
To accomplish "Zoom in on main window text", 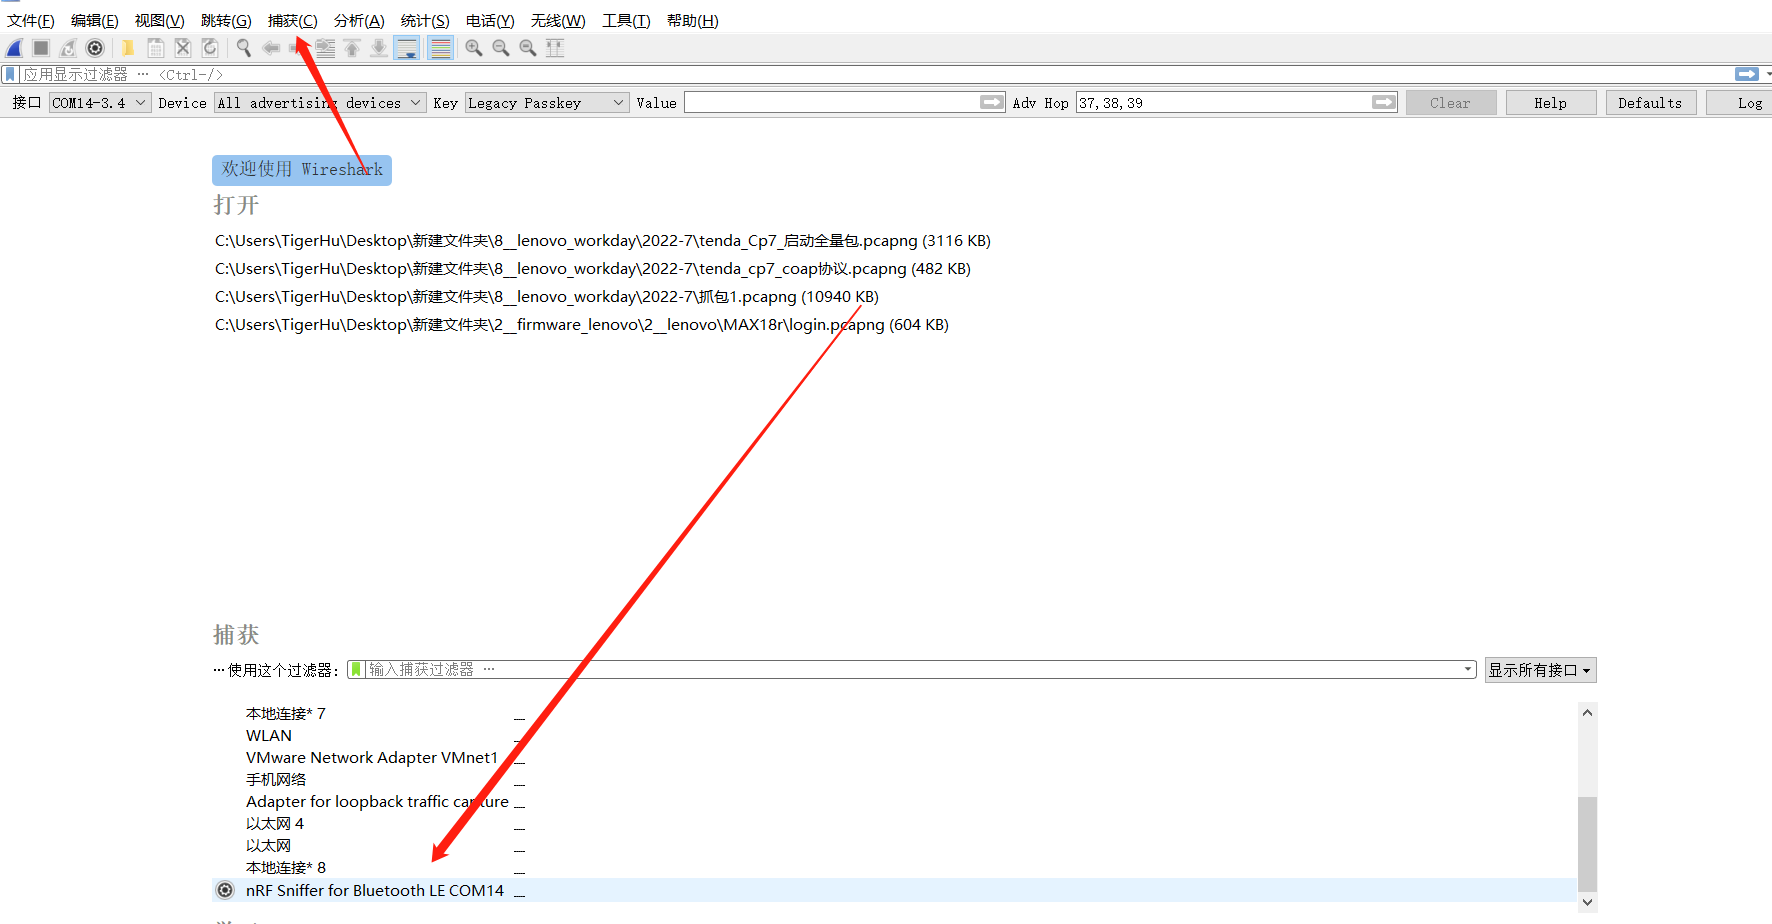I will coord(474,48).
